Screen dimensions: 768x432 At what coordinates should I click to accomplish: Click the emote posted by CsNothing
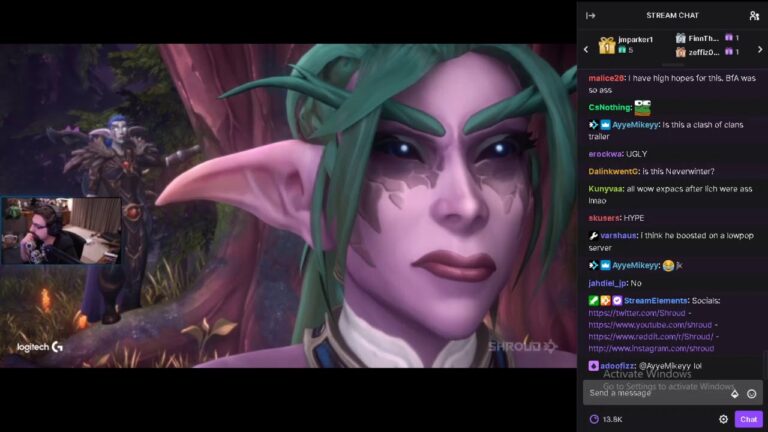[x=643, y=107]
